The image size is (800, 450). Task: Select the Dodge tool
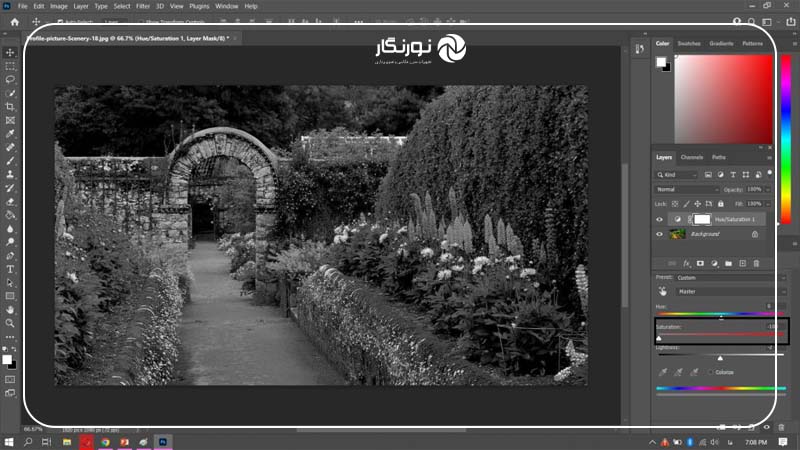point(10,242)
